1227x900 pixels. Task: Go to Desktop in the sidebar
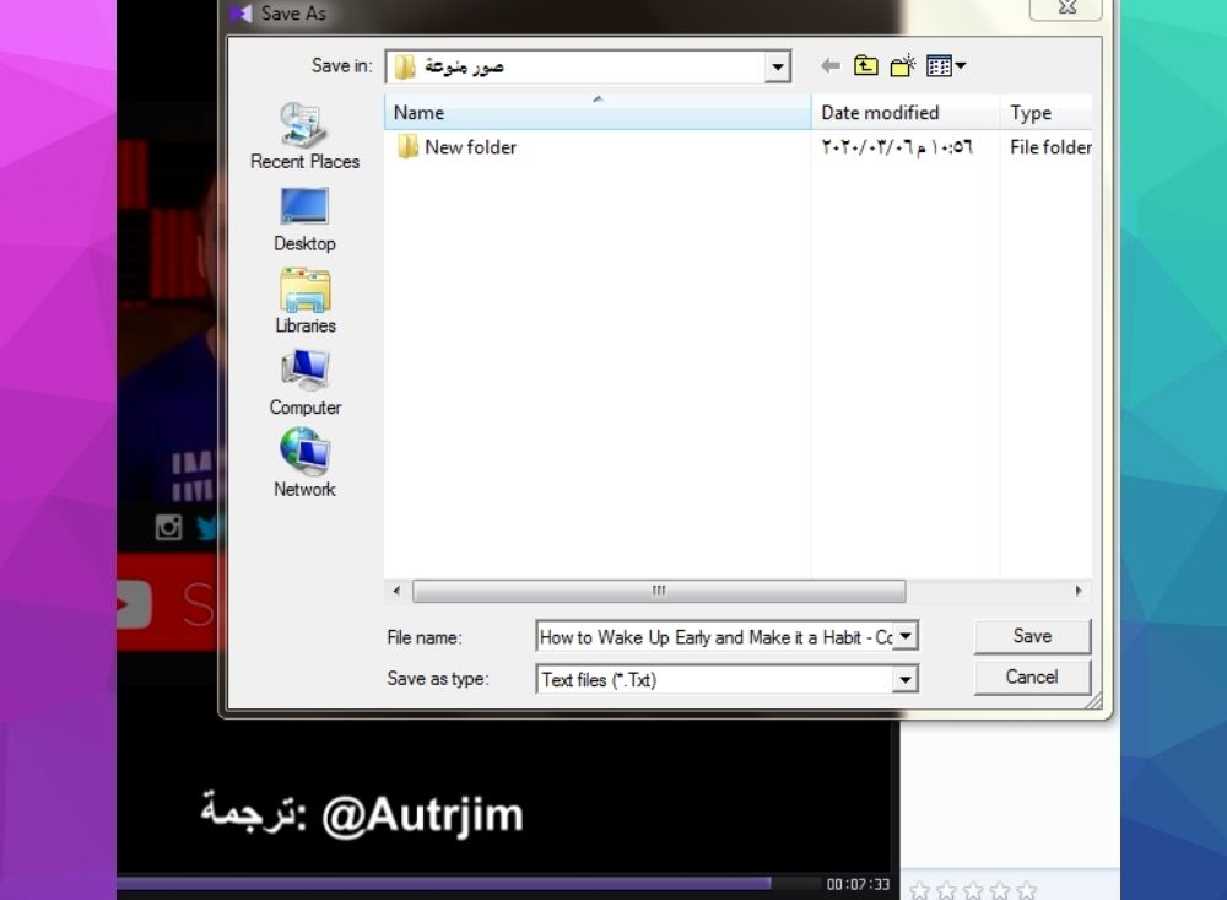pyautogui.click(x=305, y=220)
